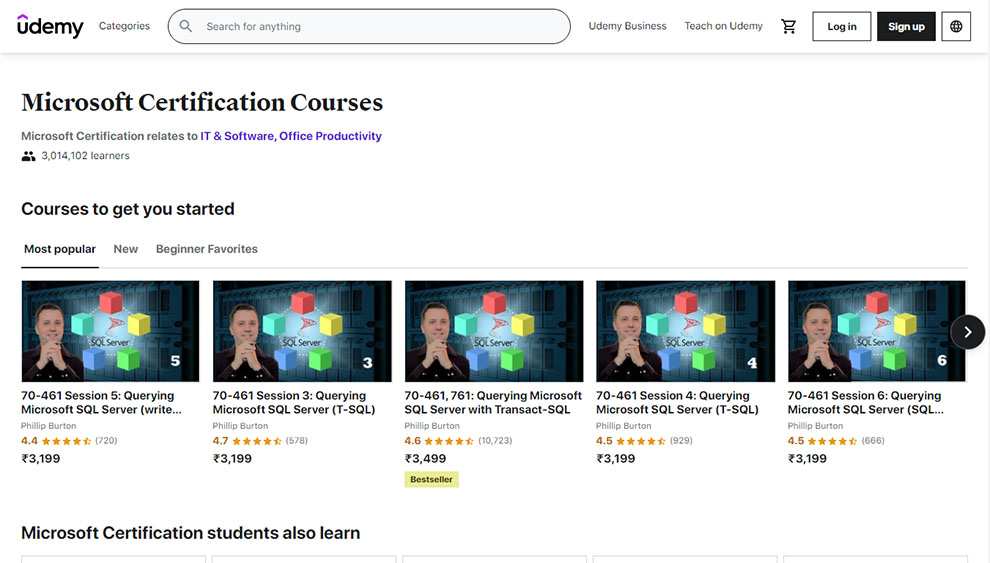Click the search magnifier icon
This screenshot has width=990, height=563.
point(186,27)
